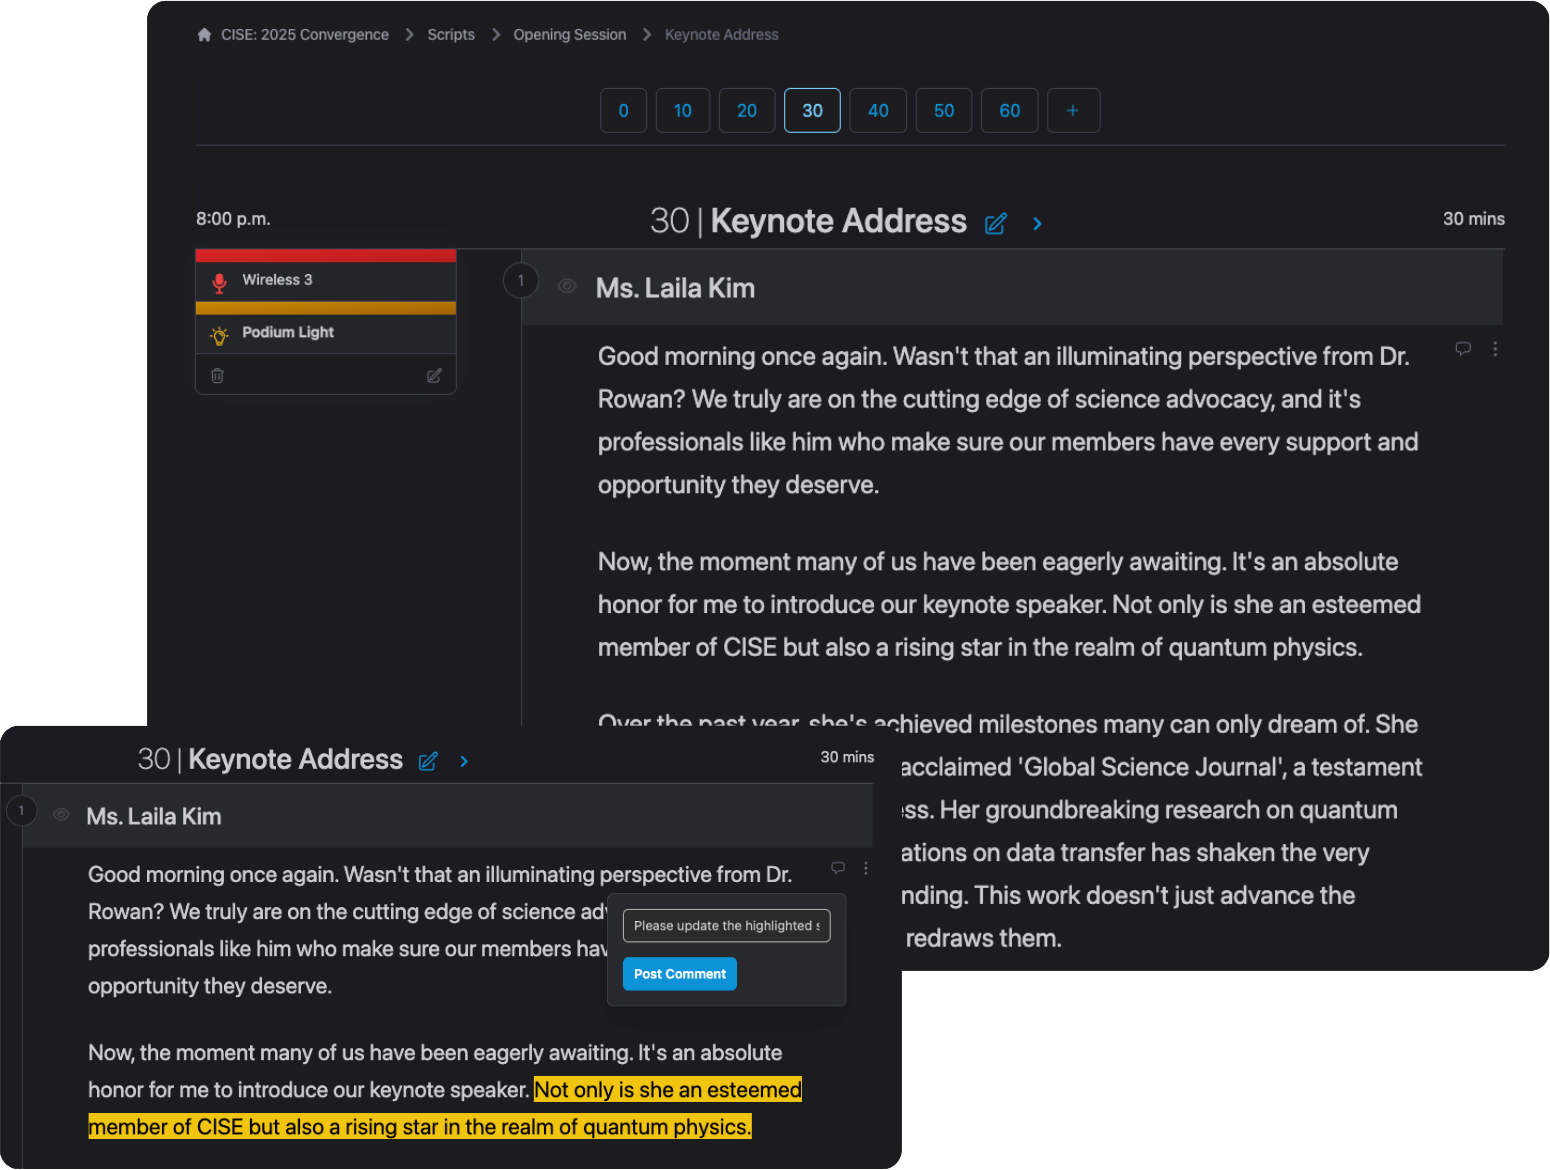Select timeline tab 20
Viewport: 1550px width, 1170px height.
coord(747,111)
